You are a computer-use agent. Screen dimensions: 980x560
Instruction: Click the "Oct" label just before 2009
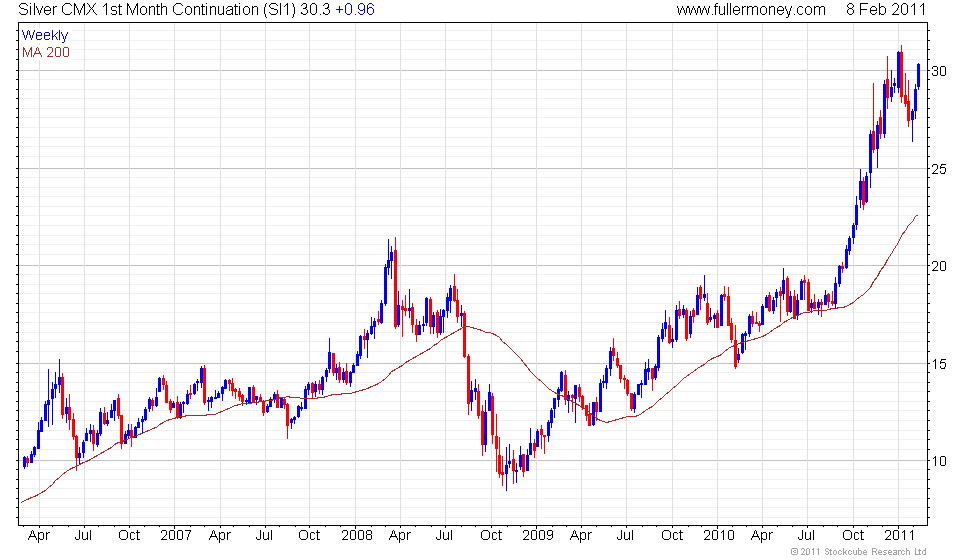(x=491, y=535)
